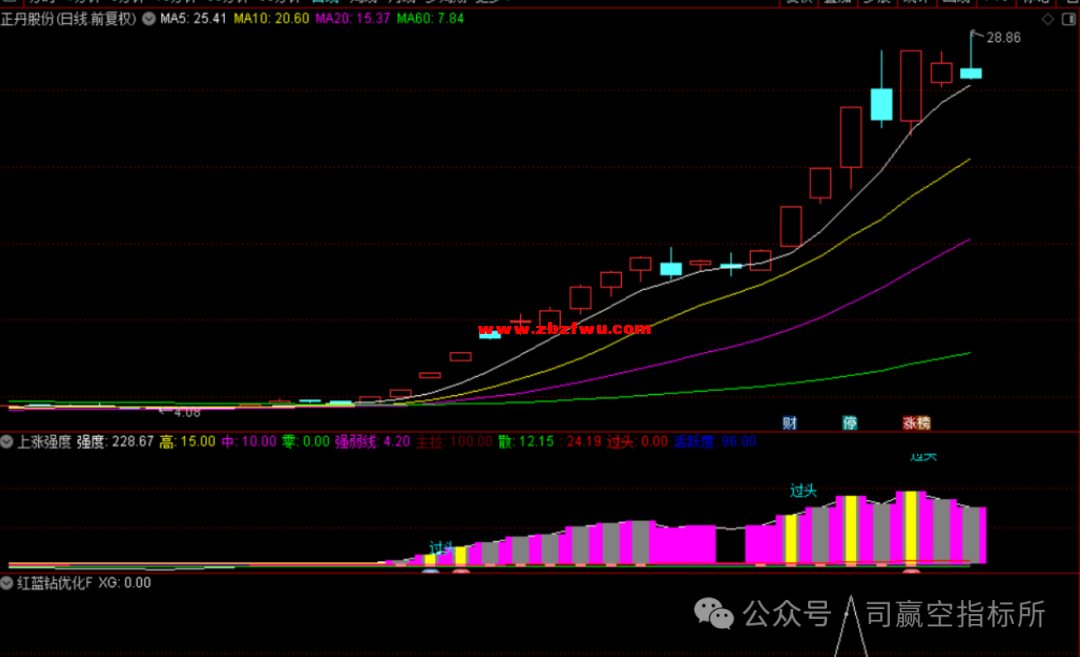Click the 强弱线: 4.20 value

[373, 442]
